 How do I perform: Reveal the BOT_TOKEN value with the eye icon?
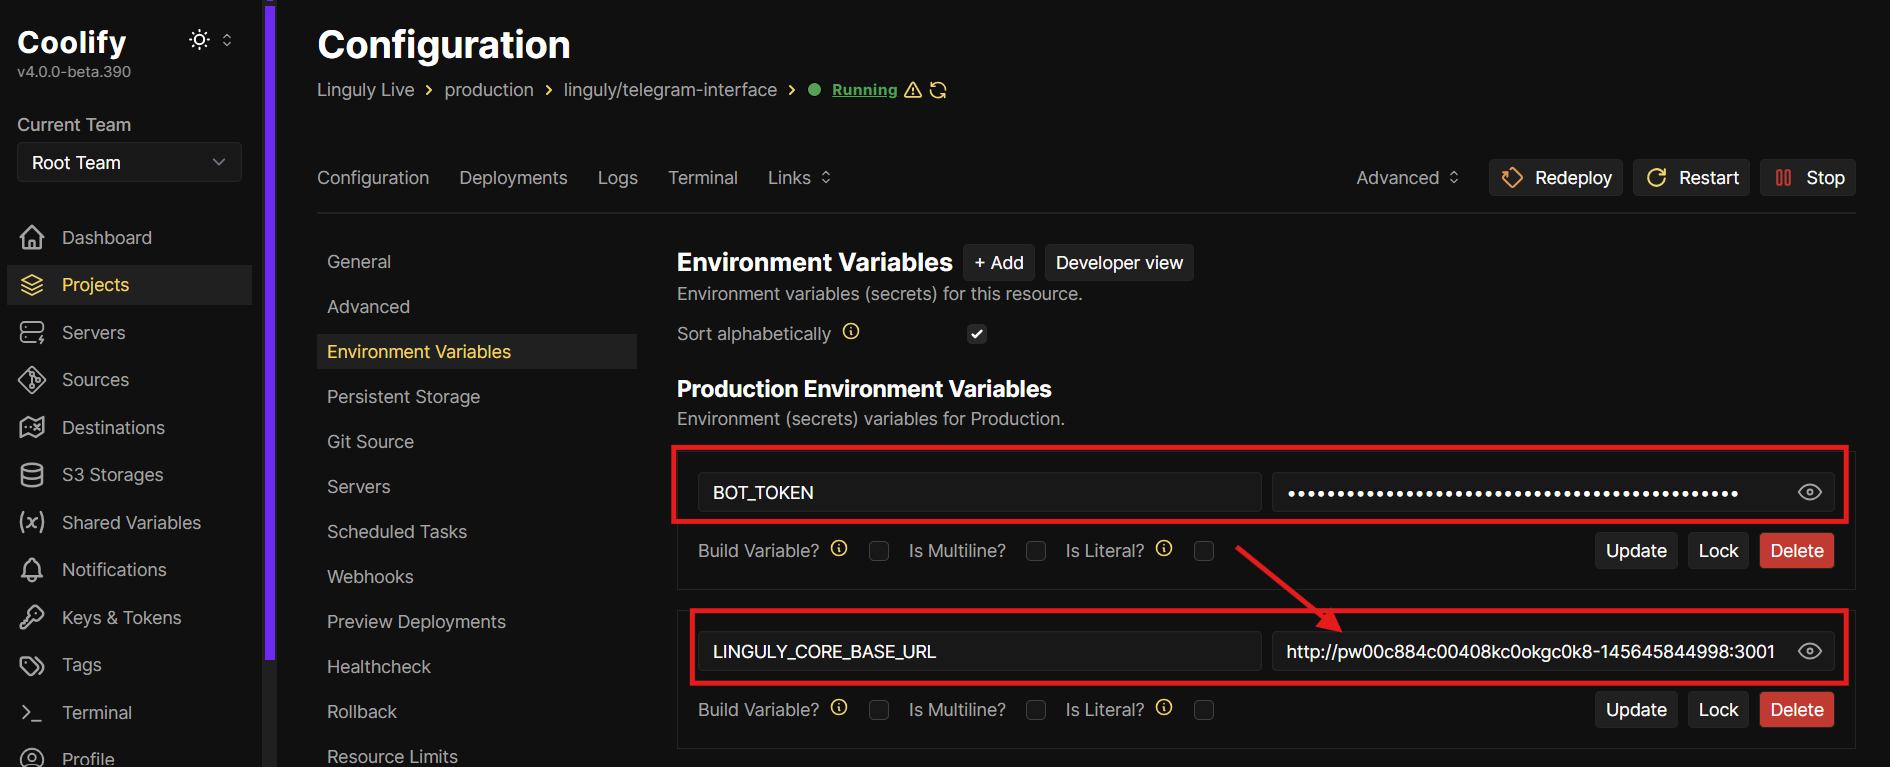coord(1810,492)
